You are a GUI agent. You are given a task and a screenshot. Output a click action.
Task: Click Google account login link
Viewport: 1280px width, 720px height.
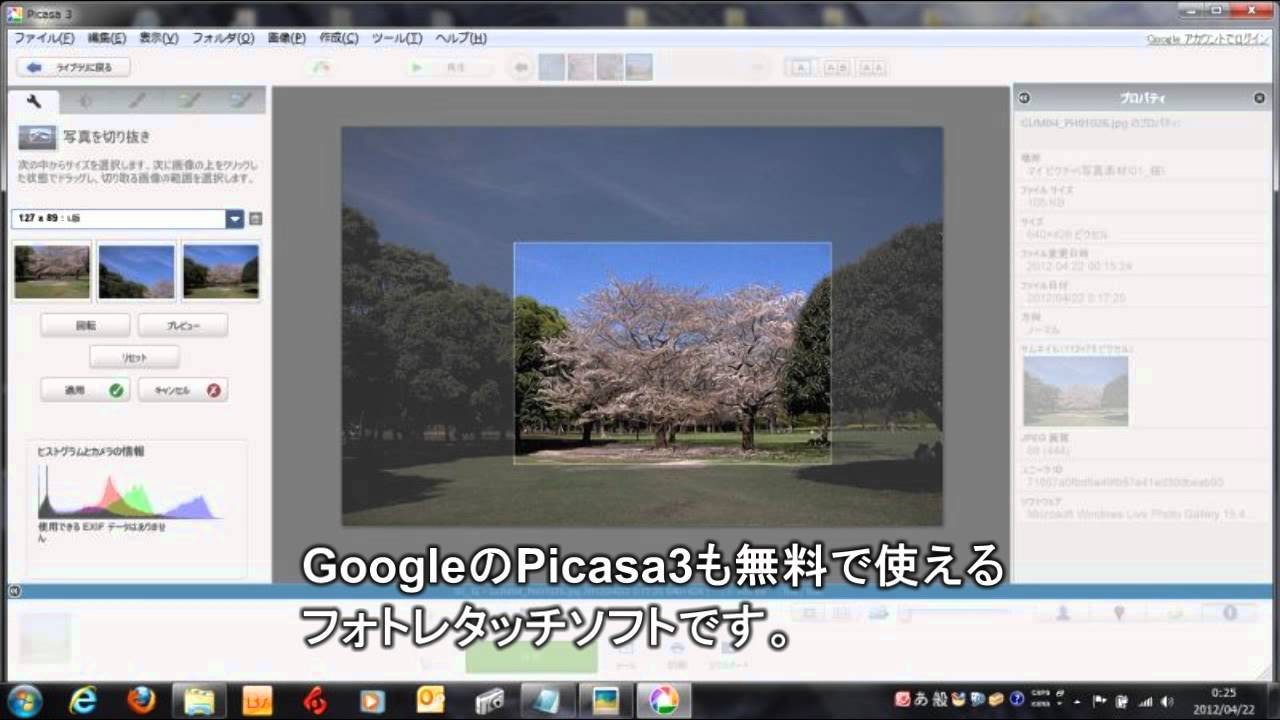click(x=1208, y=39)
